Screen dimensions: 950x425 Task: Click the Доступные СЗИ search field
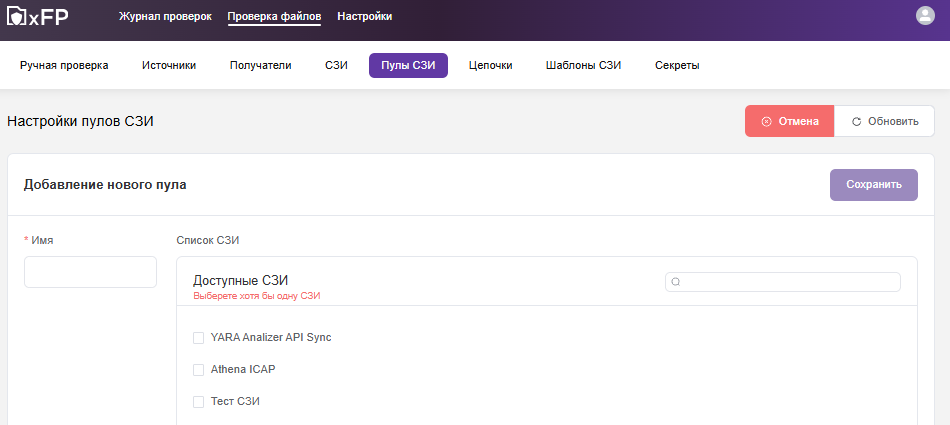783,282
